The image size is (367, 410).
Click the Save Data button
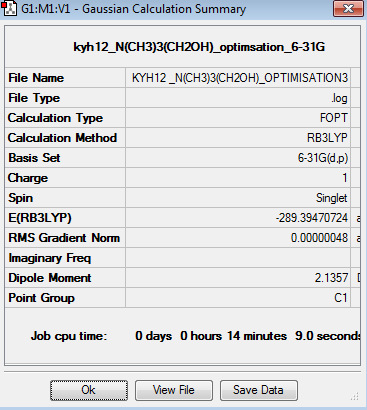coord(259,390)
